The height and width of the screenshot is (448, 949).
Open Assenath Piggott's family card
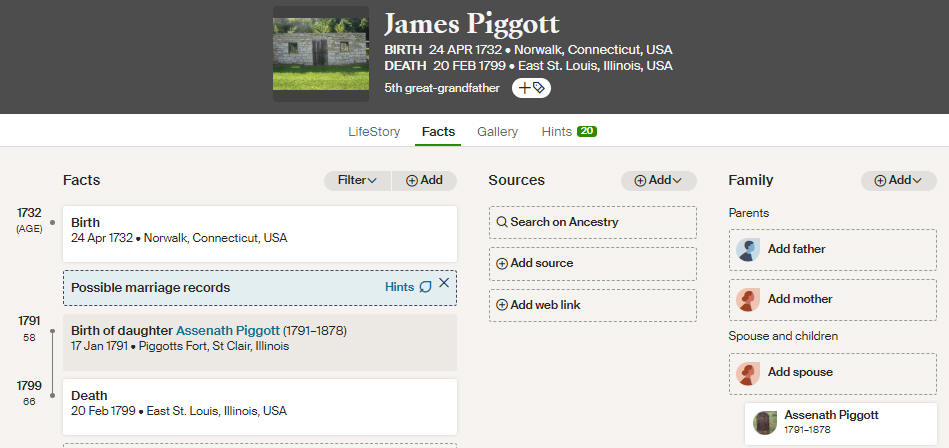841,423
